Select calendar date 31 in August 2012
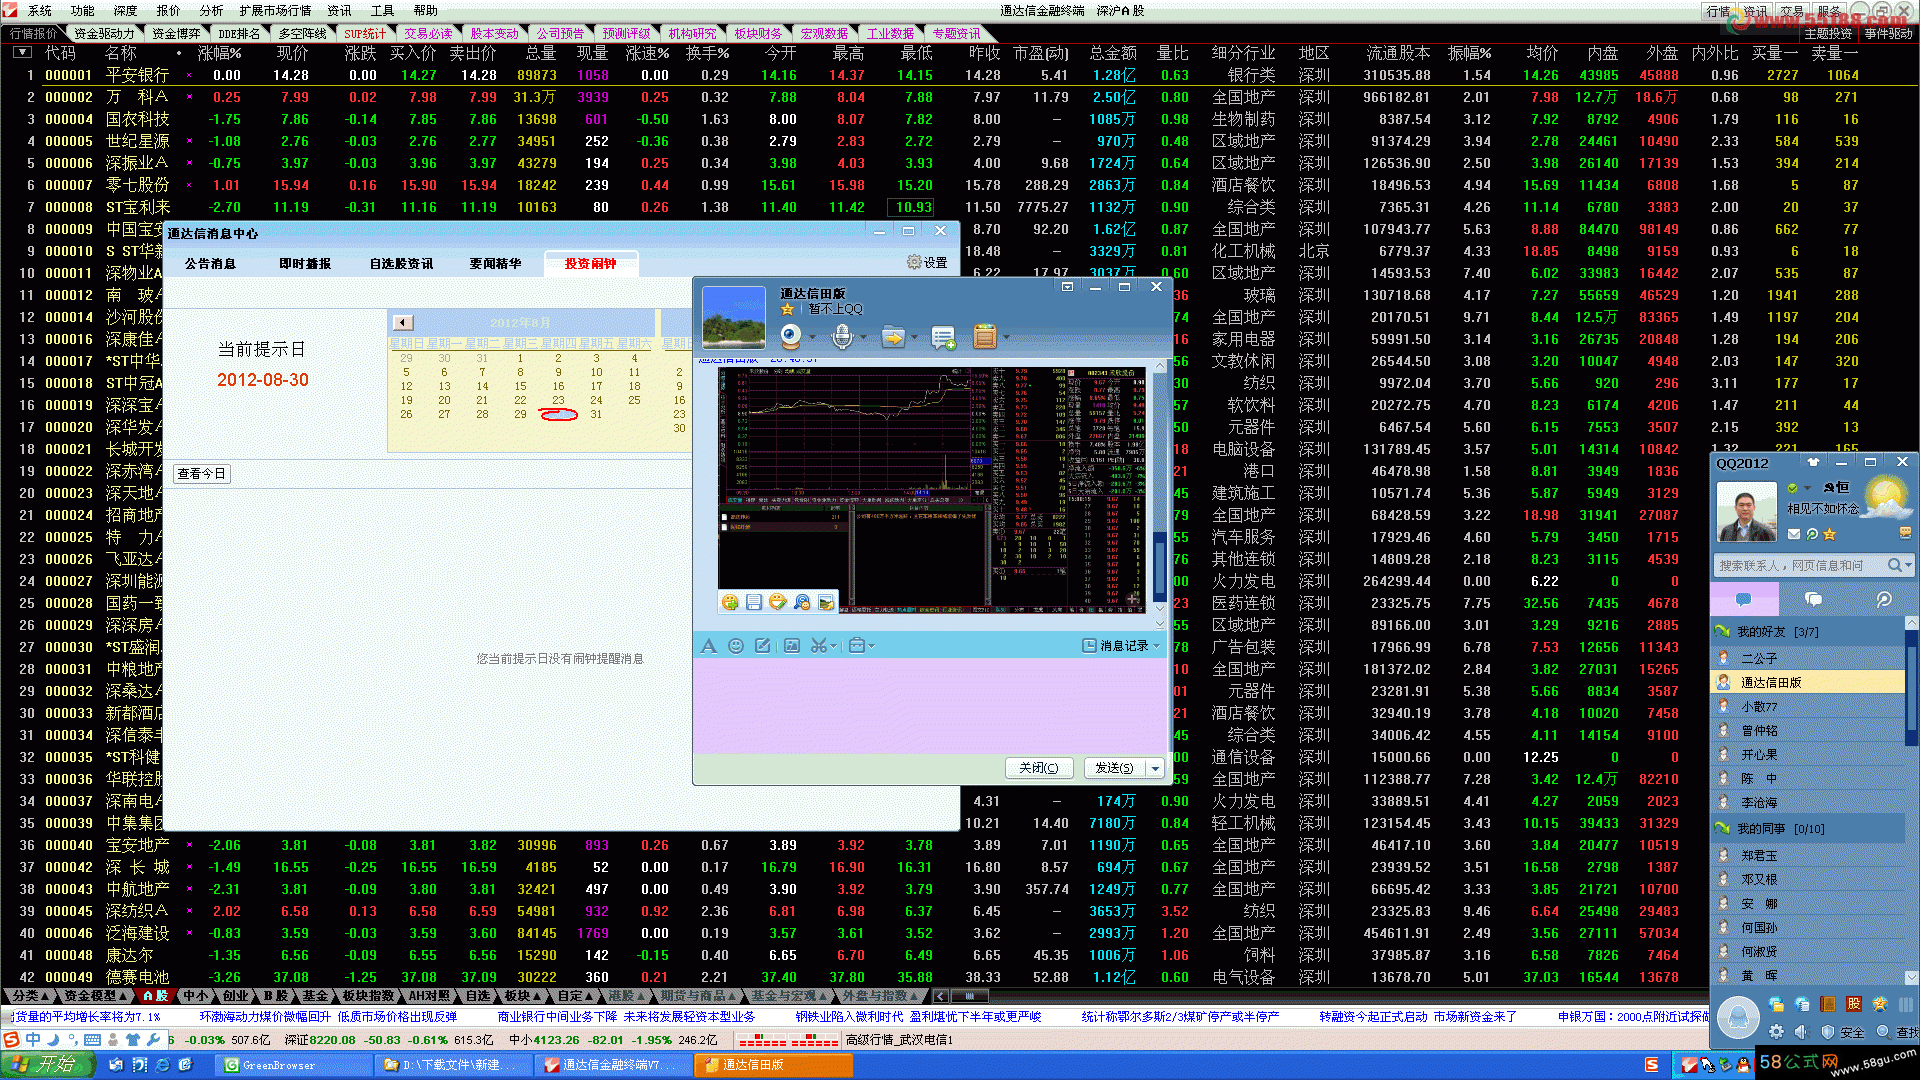The image size is (1920, 1080). tap(596, 414)
